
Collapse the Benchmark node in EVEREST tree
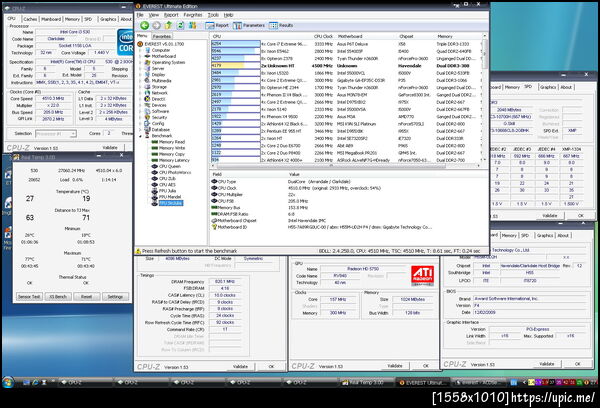(140, 136)
